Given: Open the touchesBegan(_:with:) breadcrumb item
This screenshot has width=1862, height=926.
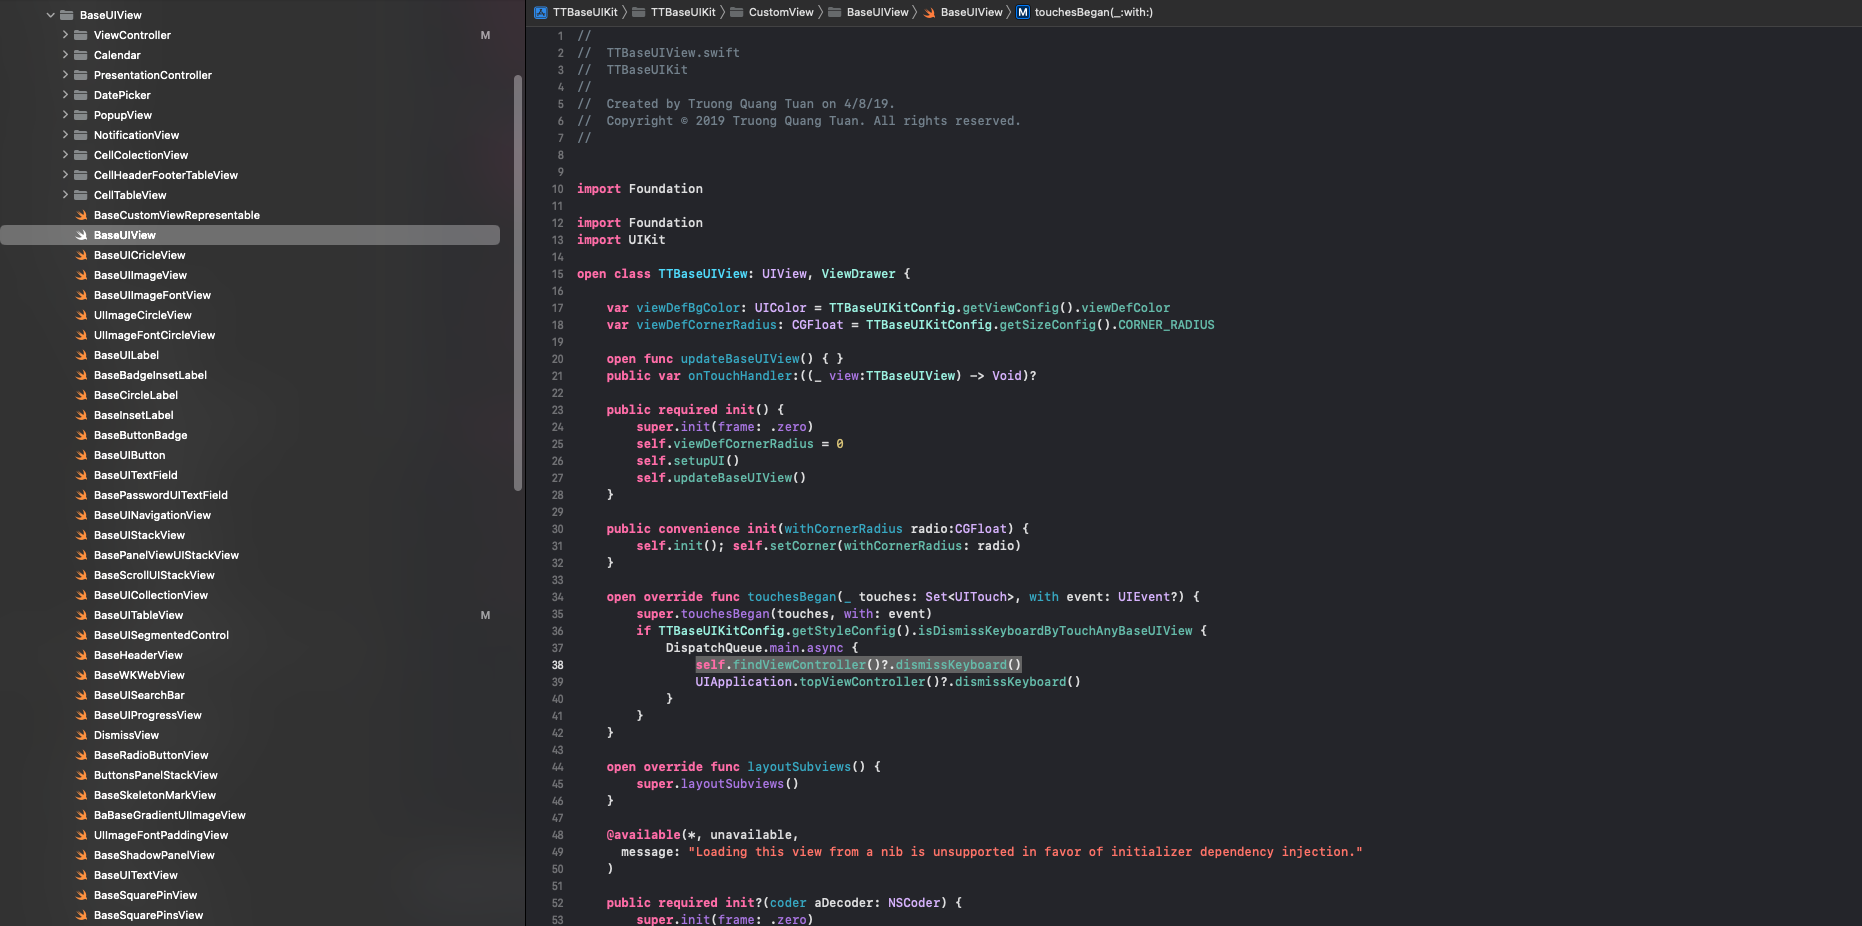Looking at the screenshot, I should click(1093, 12).
